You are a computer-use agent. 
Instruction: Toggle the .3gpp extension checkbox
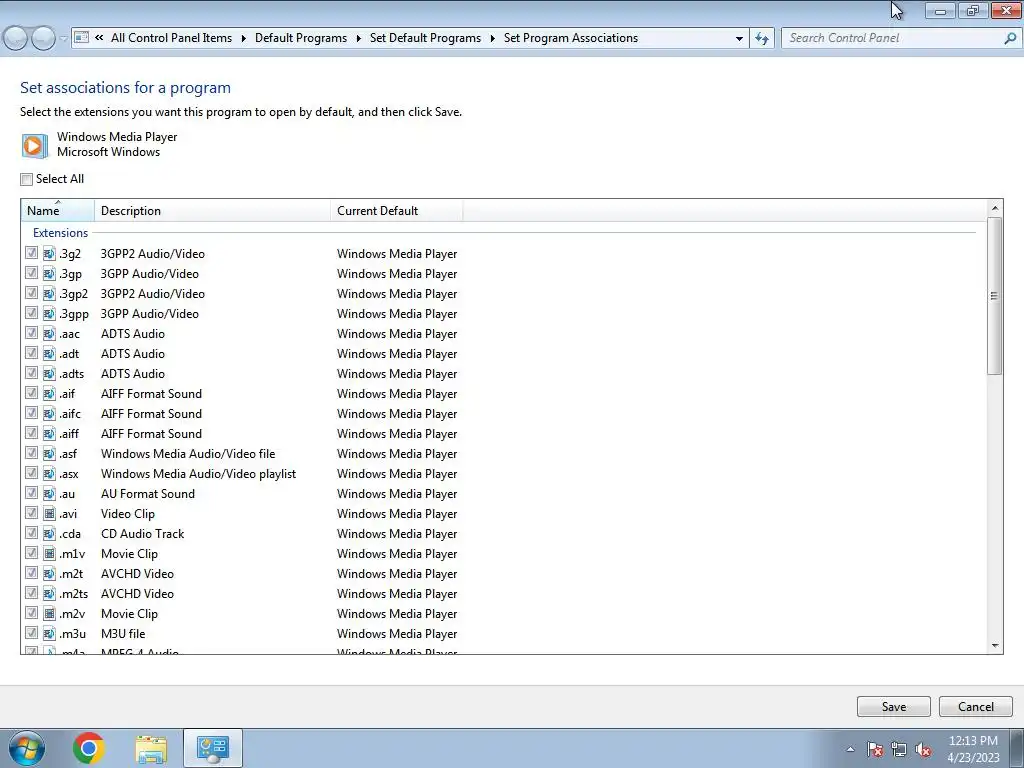31,313
